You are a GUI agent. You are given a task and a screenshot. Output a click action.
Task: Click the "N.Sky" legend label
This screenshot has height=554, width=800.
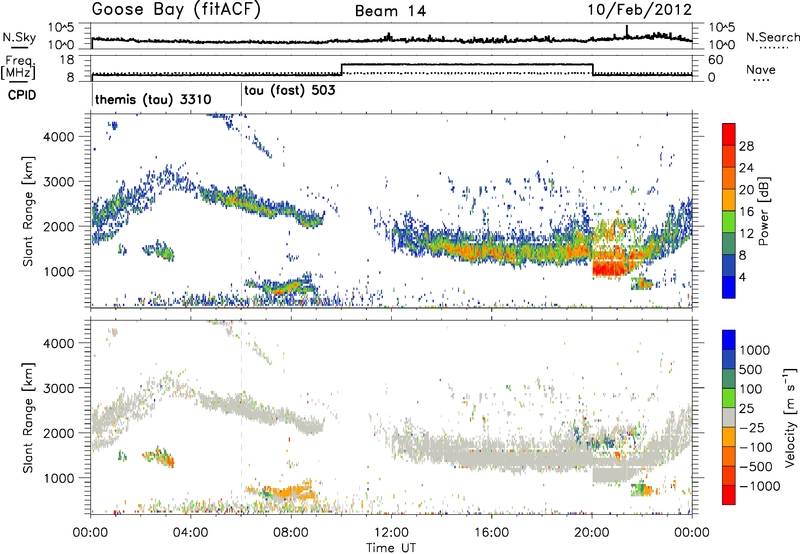(x=19, y=37)
